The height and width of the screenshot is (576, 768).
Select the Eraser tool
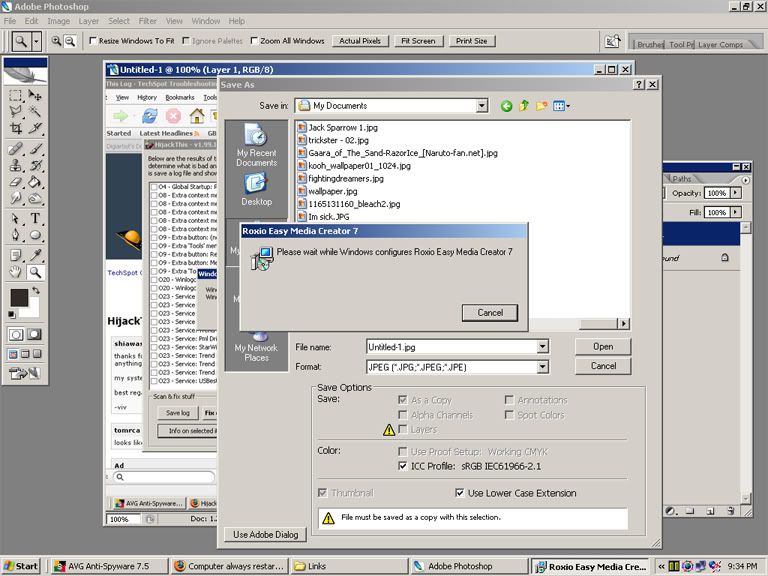[x=16, y=182]
